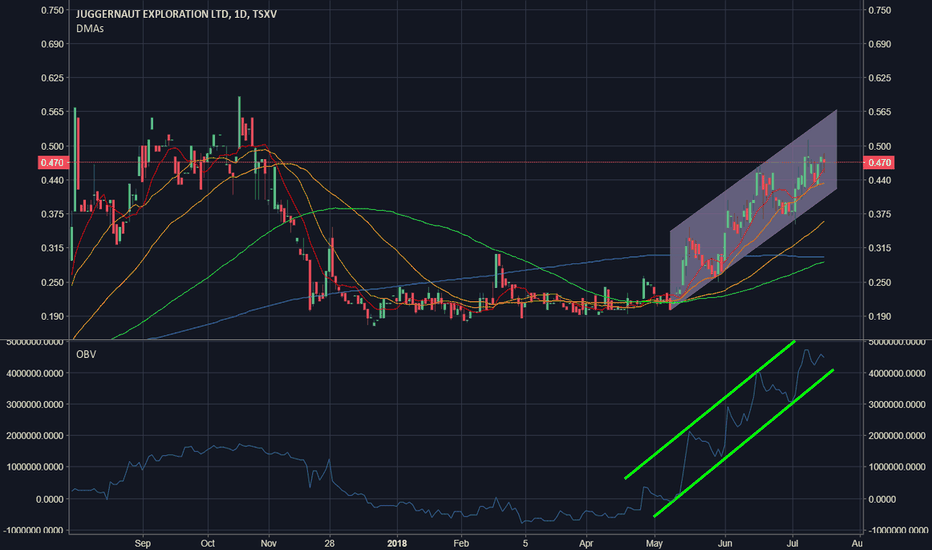Click the 28 date label on time axis
The height and width of the screenshot is (550, 932).
click(330, 543)
